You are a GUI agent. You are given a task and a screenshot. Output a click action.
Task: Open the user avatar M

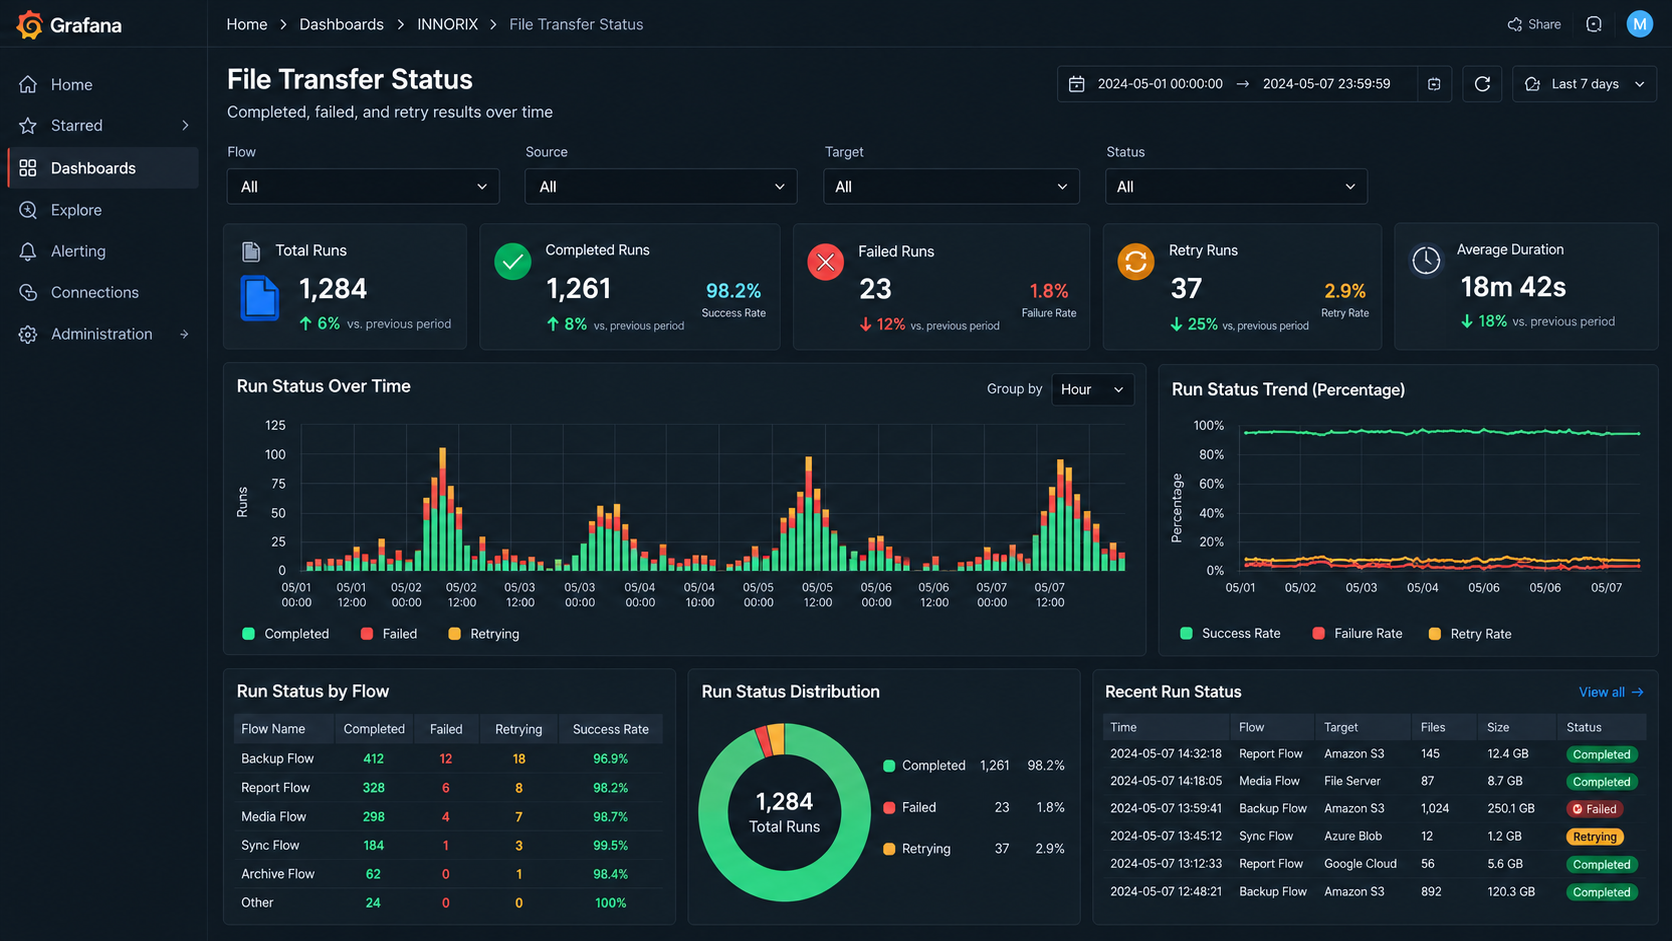click(1640, 24)
